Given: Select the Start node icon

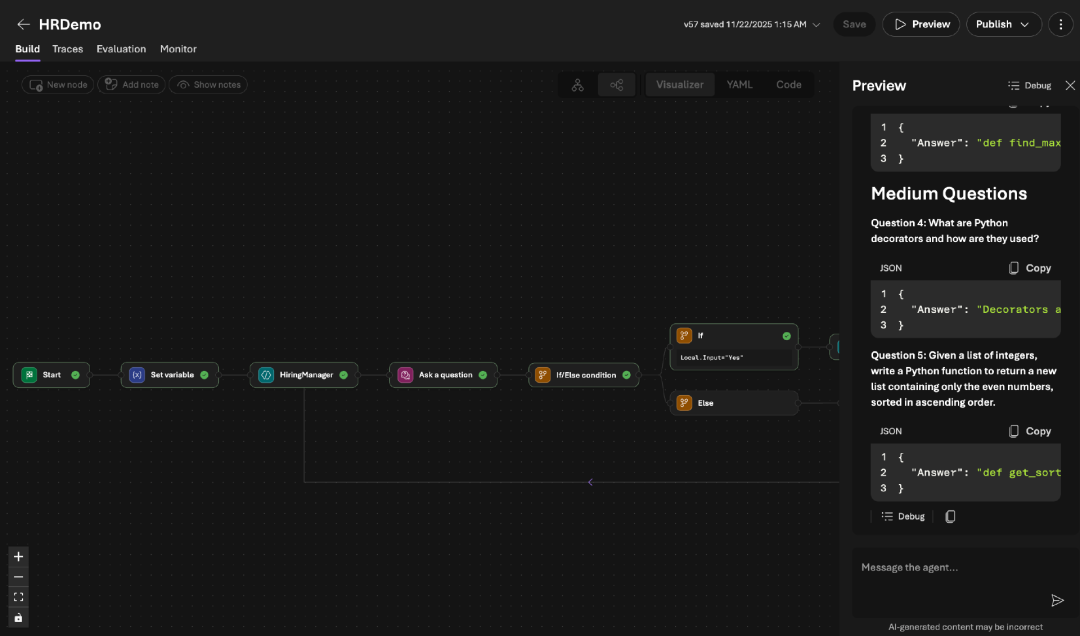Looking at the screenshot, I should 29,375.
